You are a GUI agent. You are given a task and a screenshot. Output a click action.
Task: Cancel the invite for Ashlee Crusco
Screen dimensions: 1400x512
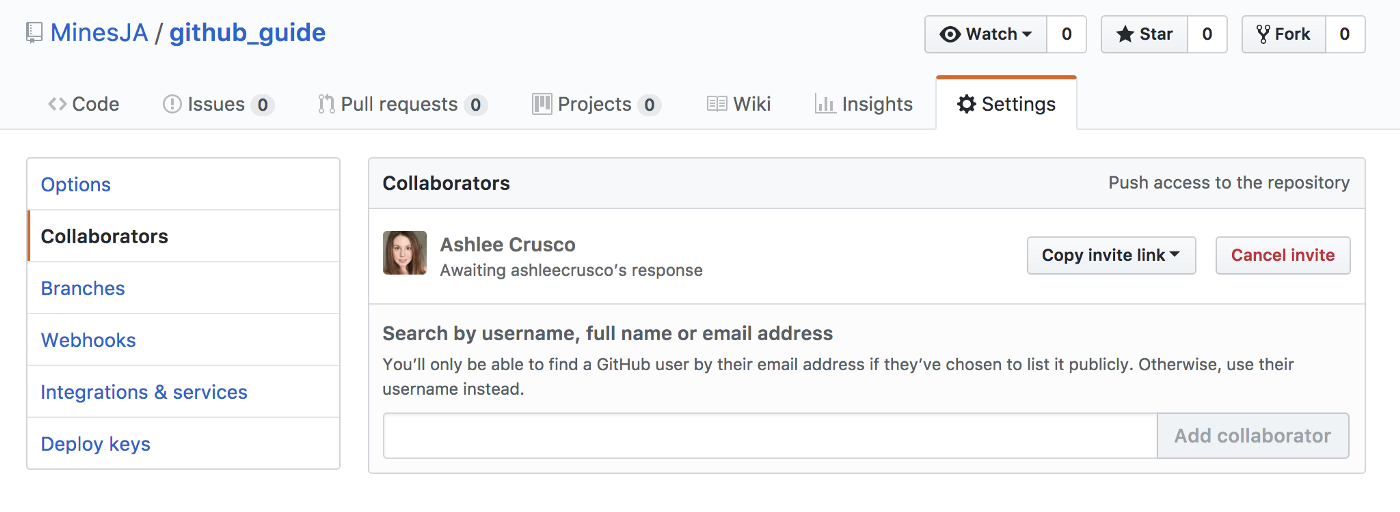(1282, 255)
